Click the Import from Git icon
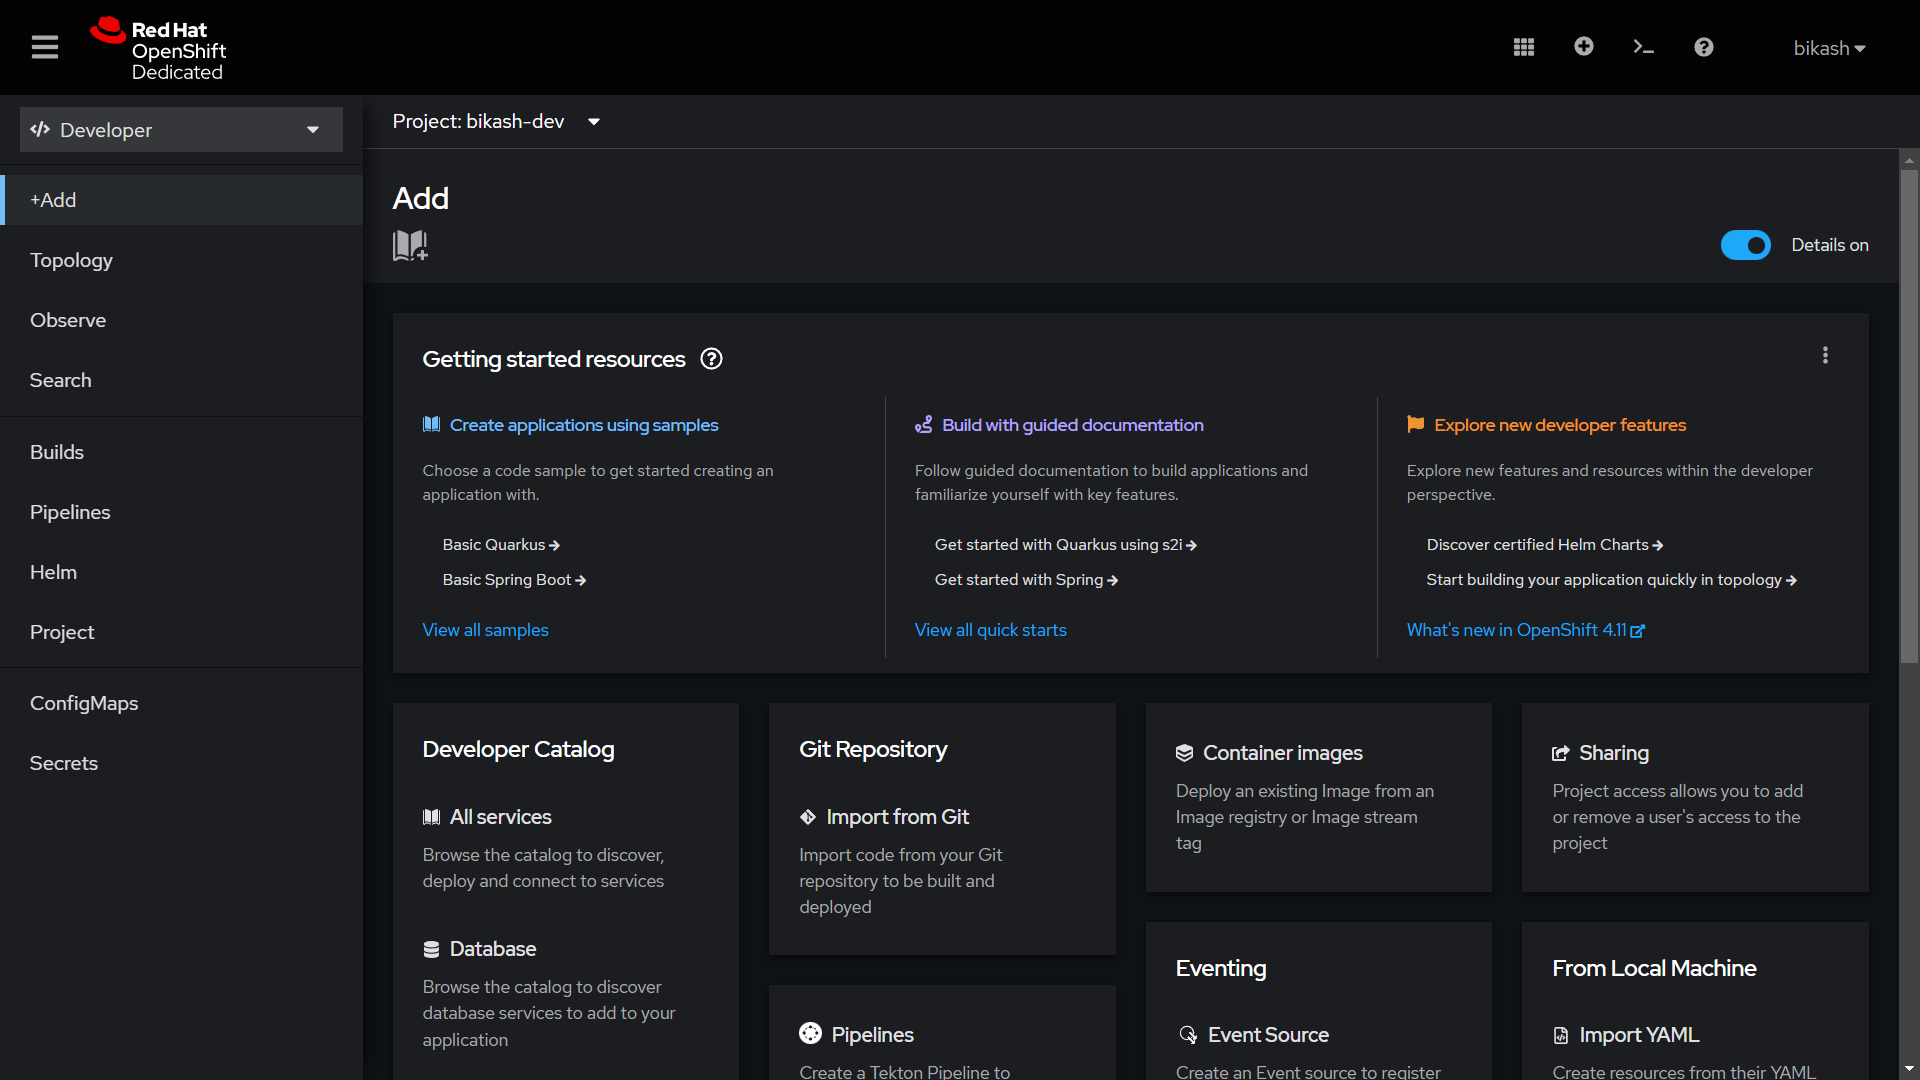This screenshot has width=1920, height=1080. click(808, 817)
